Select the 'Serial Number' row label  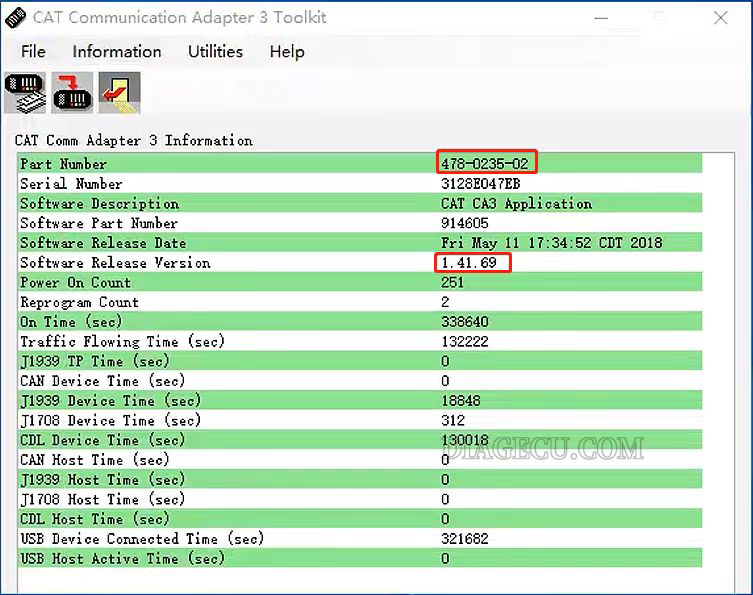[71, 183]
